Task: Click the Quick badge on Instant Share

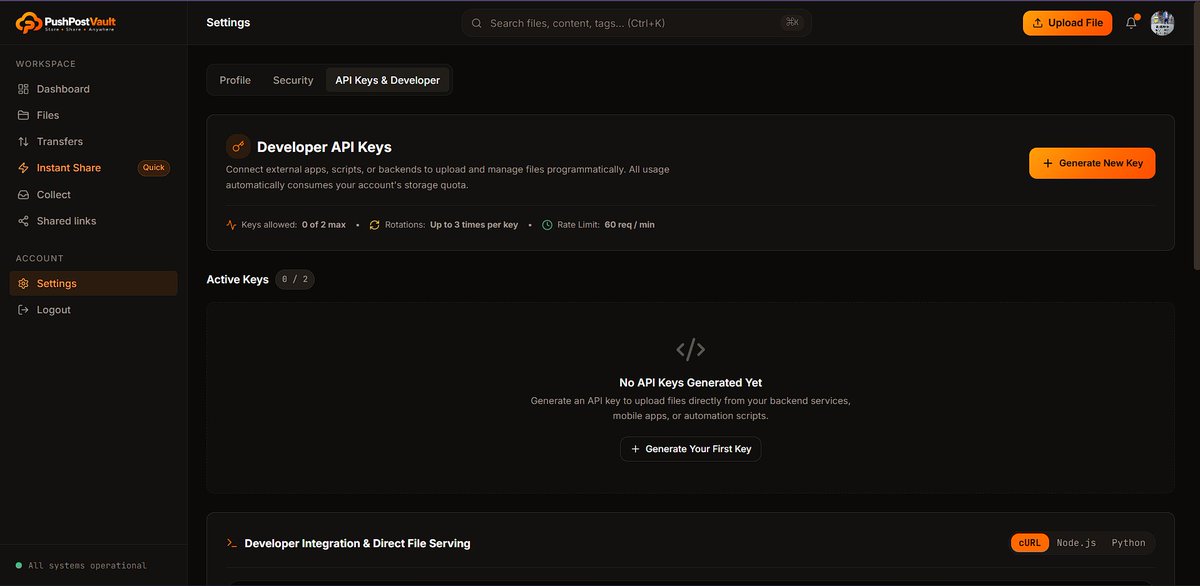Action: click(x=154, y=168)
